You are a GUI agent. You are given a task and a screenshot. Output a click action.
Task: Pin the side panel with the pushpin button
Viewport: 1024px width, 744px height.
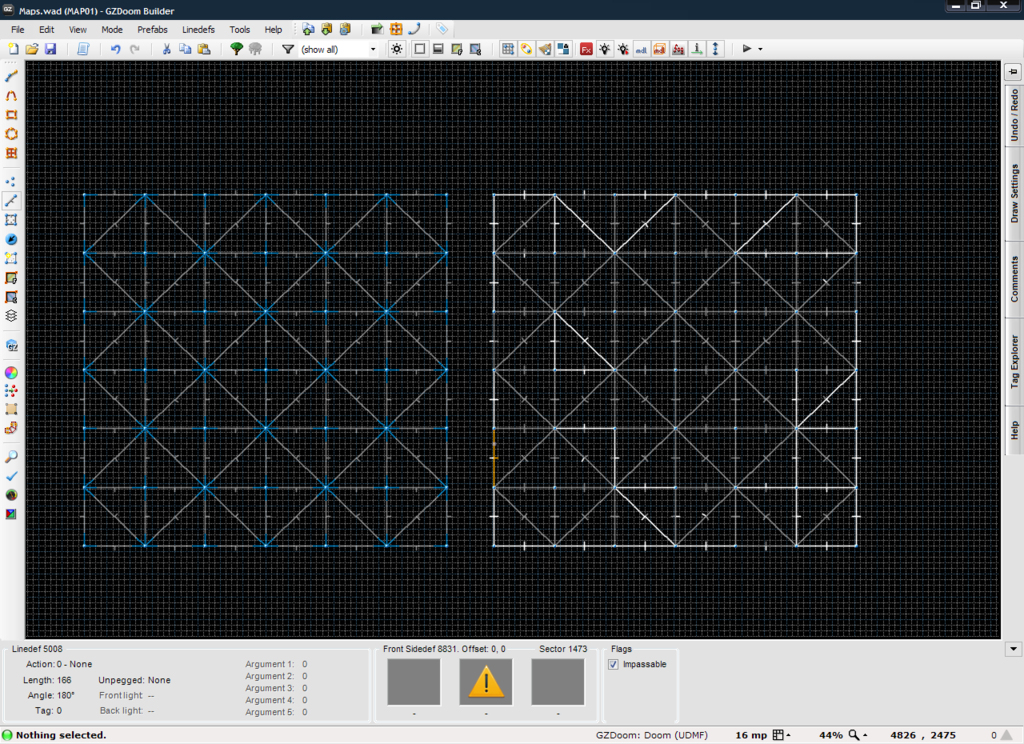click(1013, 71)
